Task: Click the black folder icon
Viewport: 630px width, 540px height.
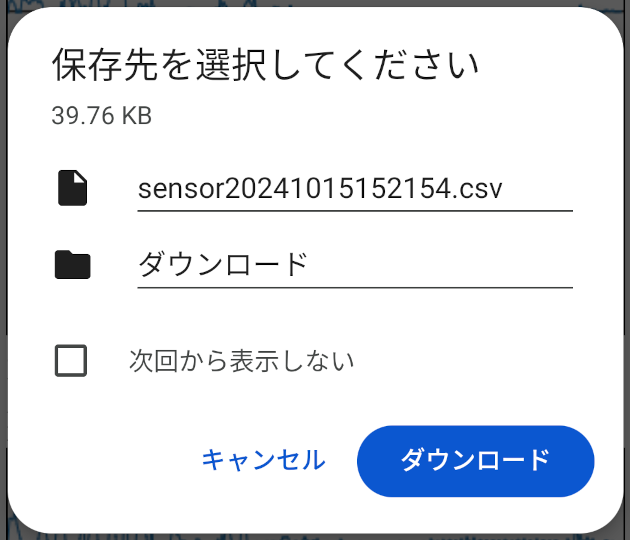Action: click(72, 265)
